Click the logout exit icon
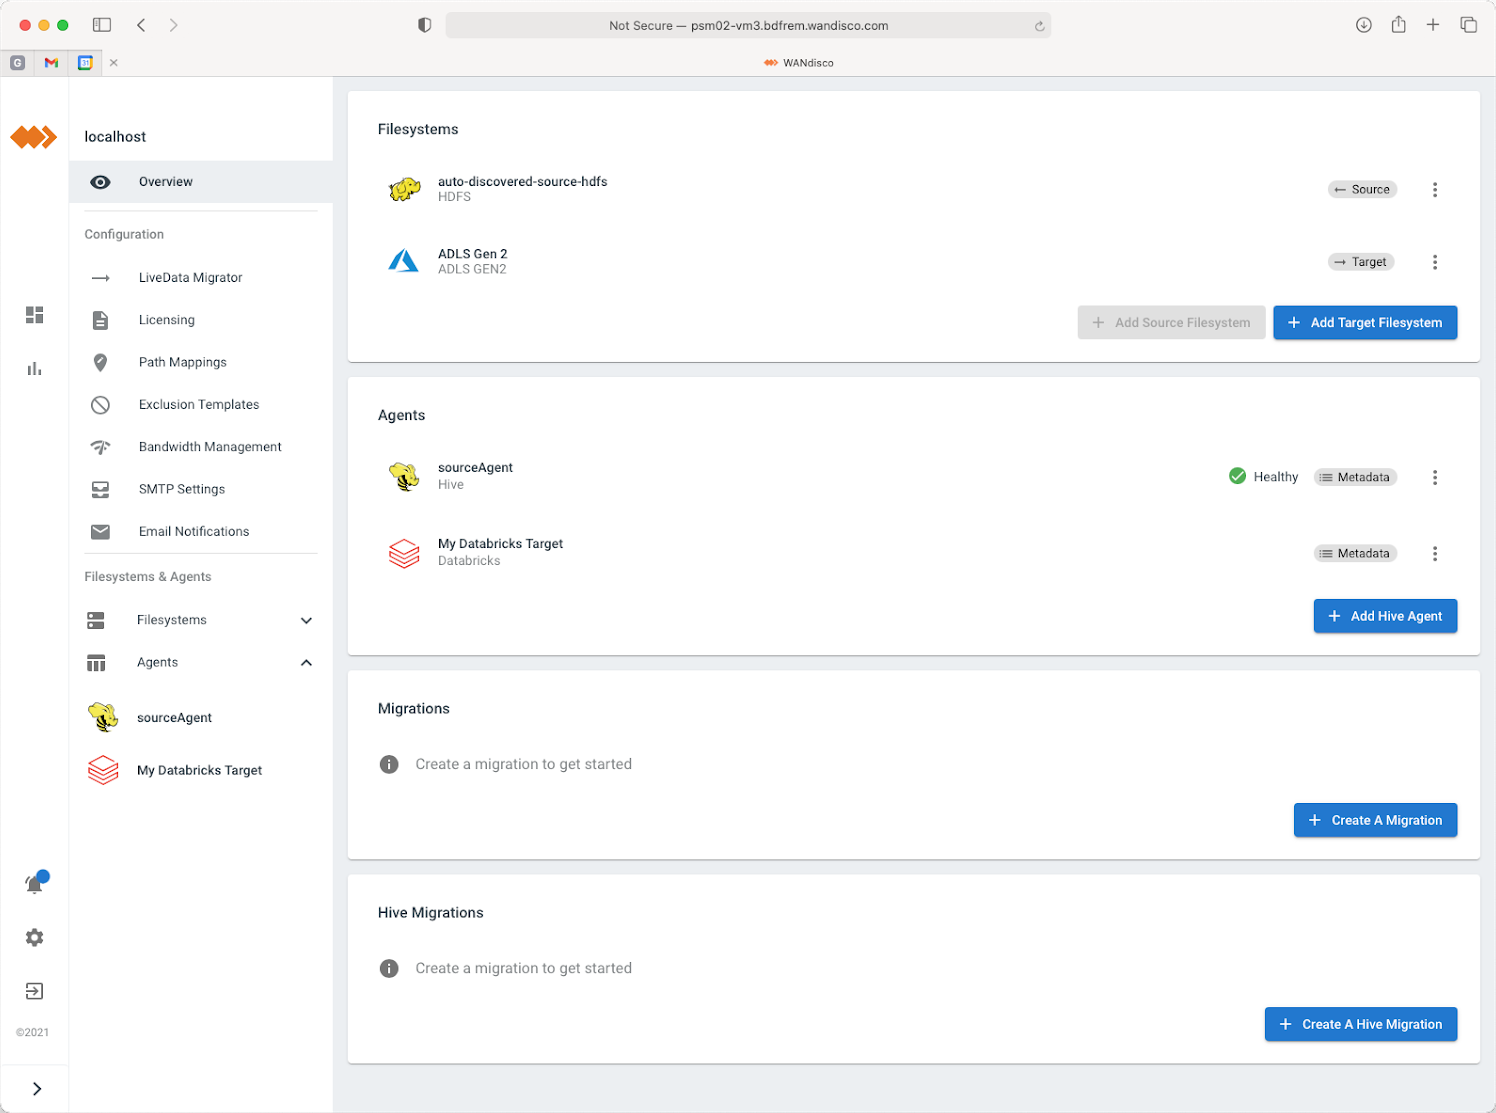 click(x=35, y=991)
